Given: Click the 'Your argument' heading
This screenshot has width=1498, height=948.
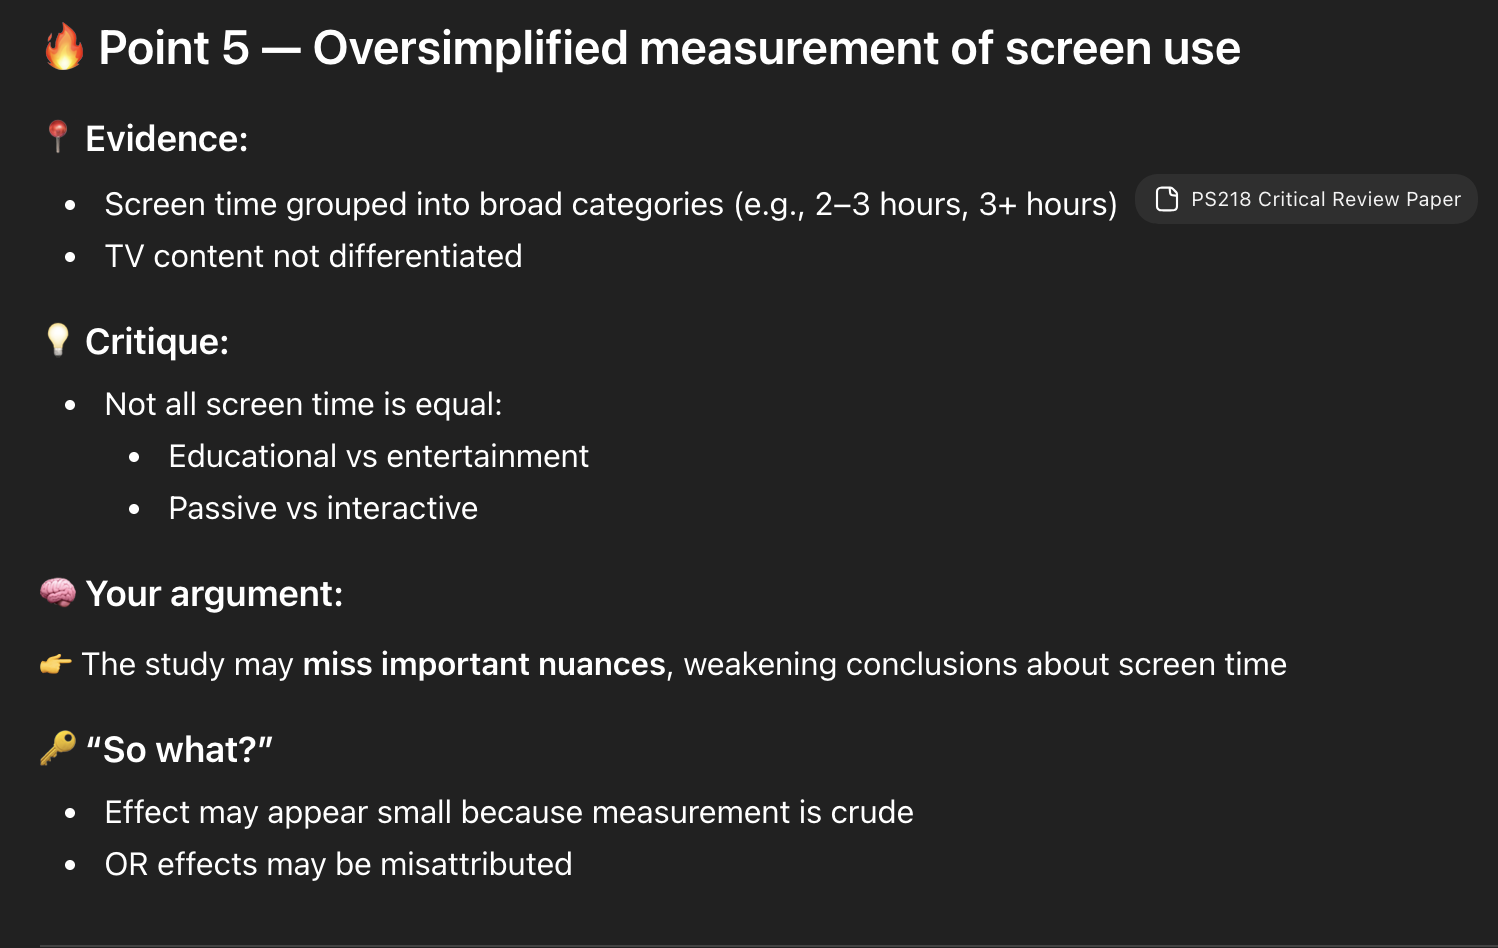Looking at the screenshot, I should point(214,594).
